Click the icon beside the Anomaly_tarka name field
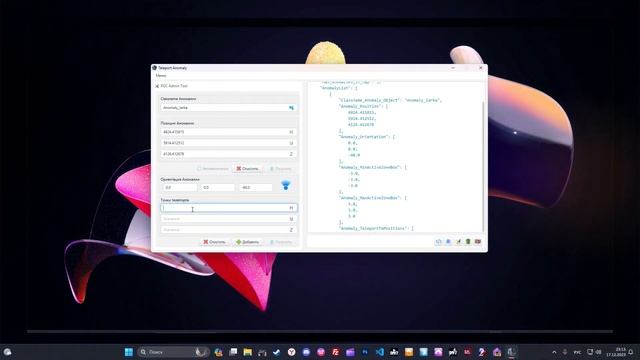Viewport: 640px width, 360px height. point(291,108)
